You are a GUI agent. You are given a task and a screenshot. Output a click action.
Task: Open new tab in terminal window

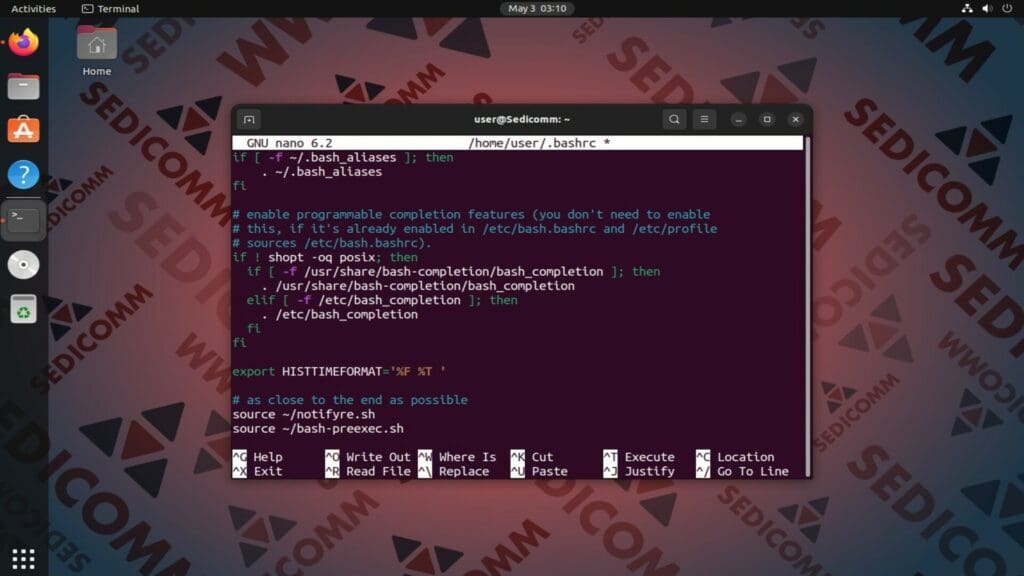point(249,120)
